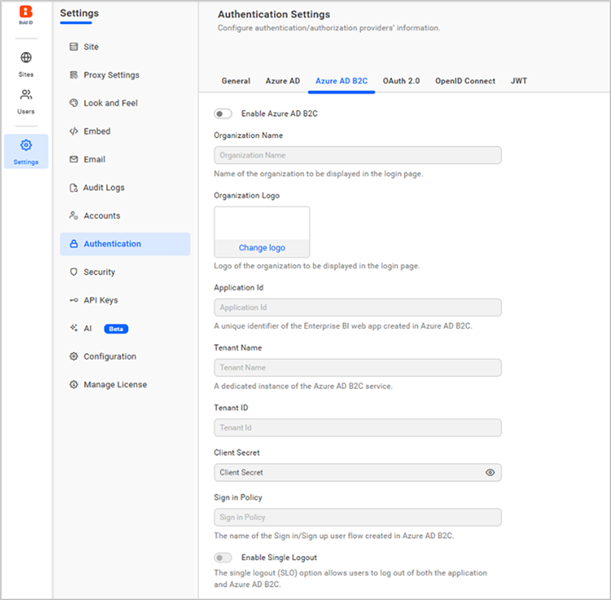611x600 pixels.
Task: Click the Tenant Name input field
Action: click(x=357, y=367)
